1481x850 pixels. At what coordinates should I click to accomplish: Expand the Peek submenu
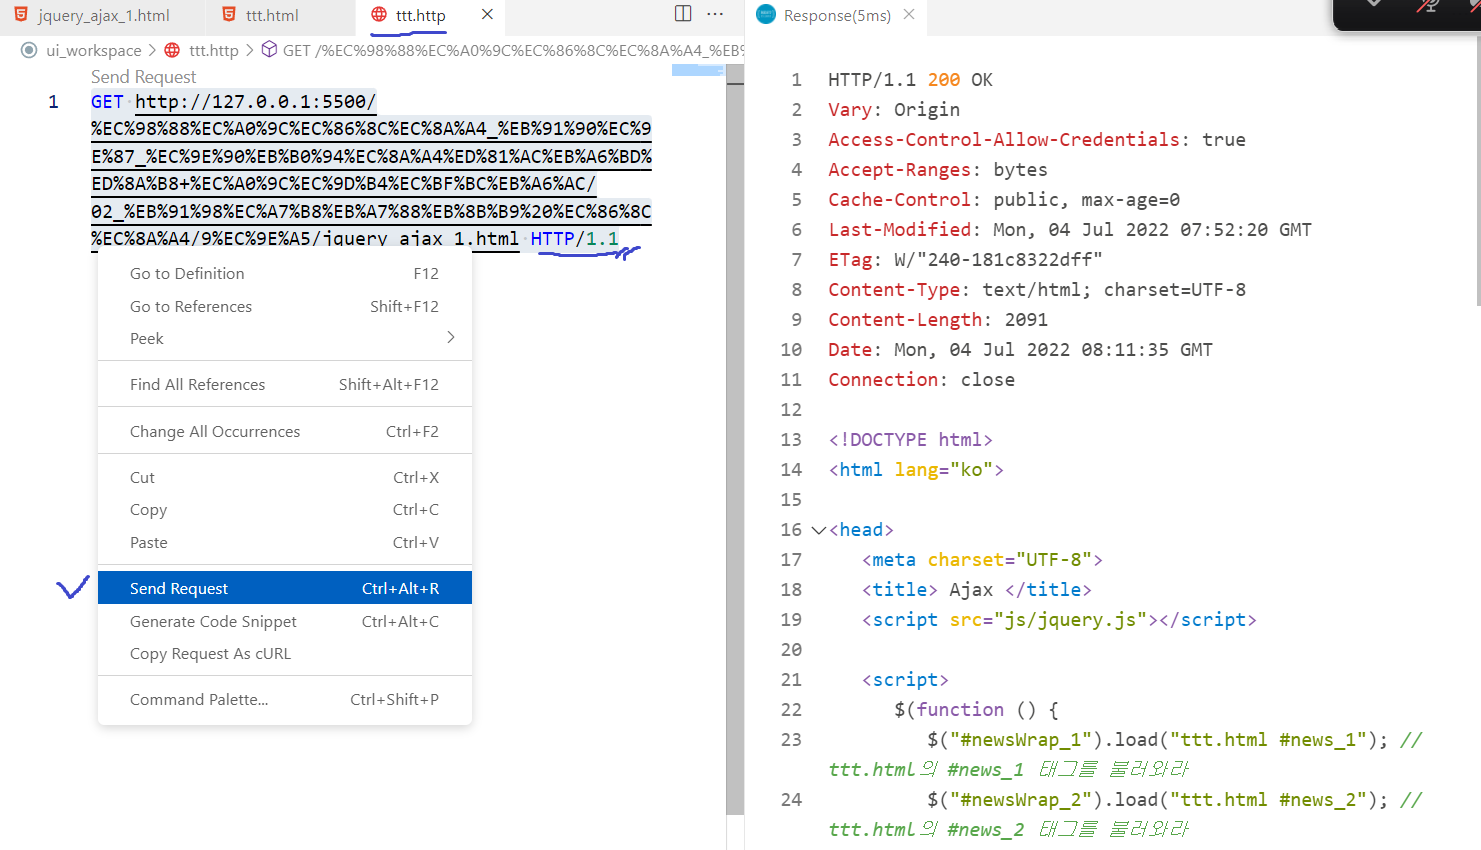285,338
